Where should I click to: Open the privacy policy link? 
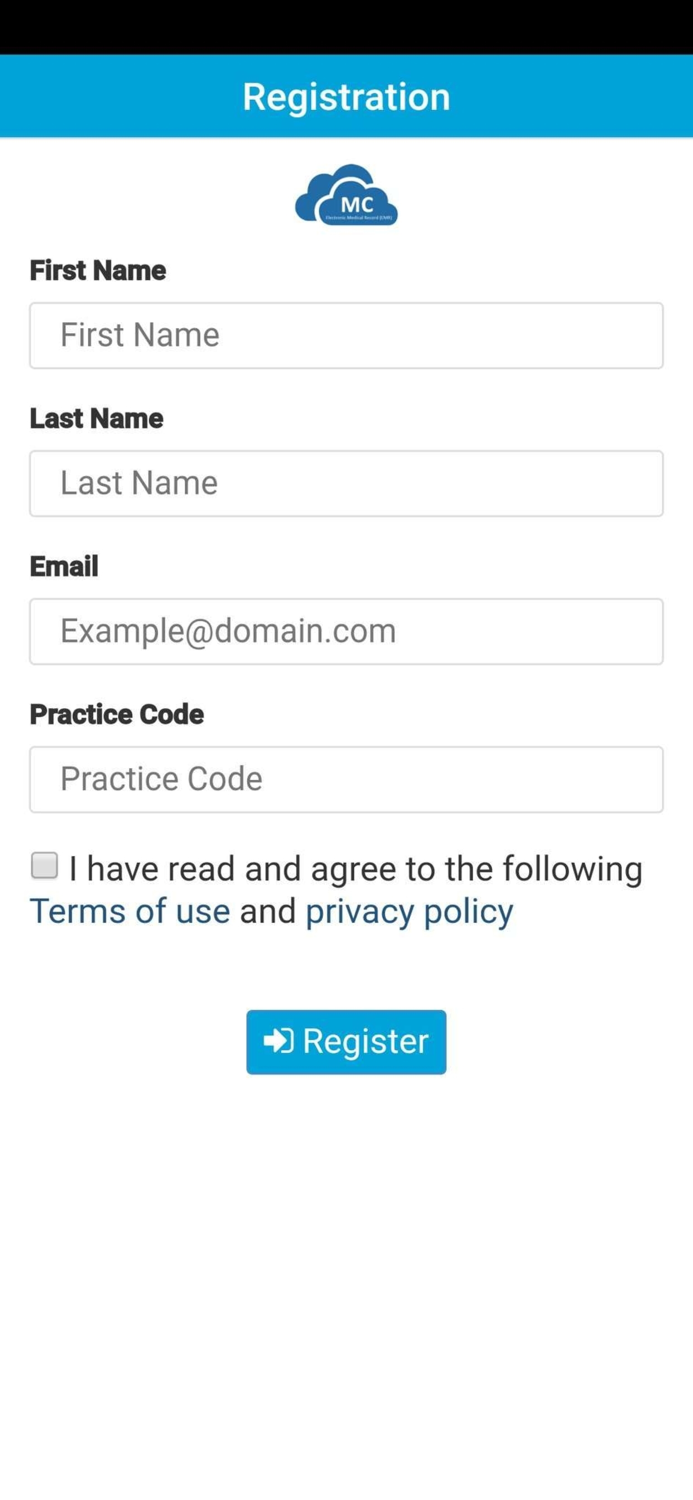tap(409, 911)
